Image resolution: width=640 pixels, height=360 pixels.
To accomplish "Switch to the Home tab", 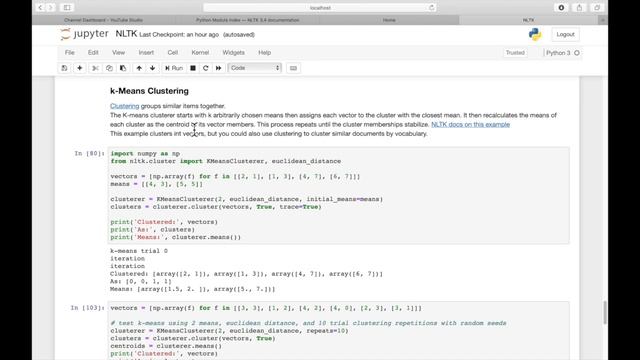I will coord(389,20).
